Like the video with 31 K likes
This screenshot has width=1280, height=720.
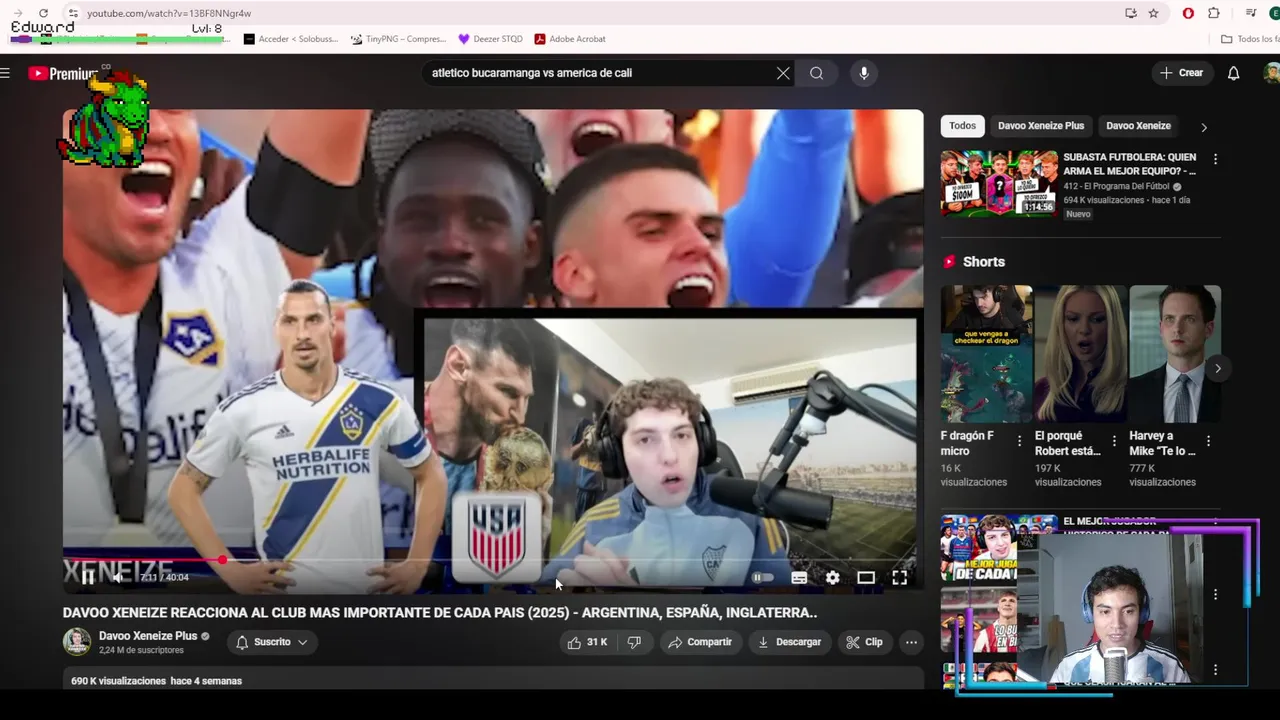(x=587, y=642)
